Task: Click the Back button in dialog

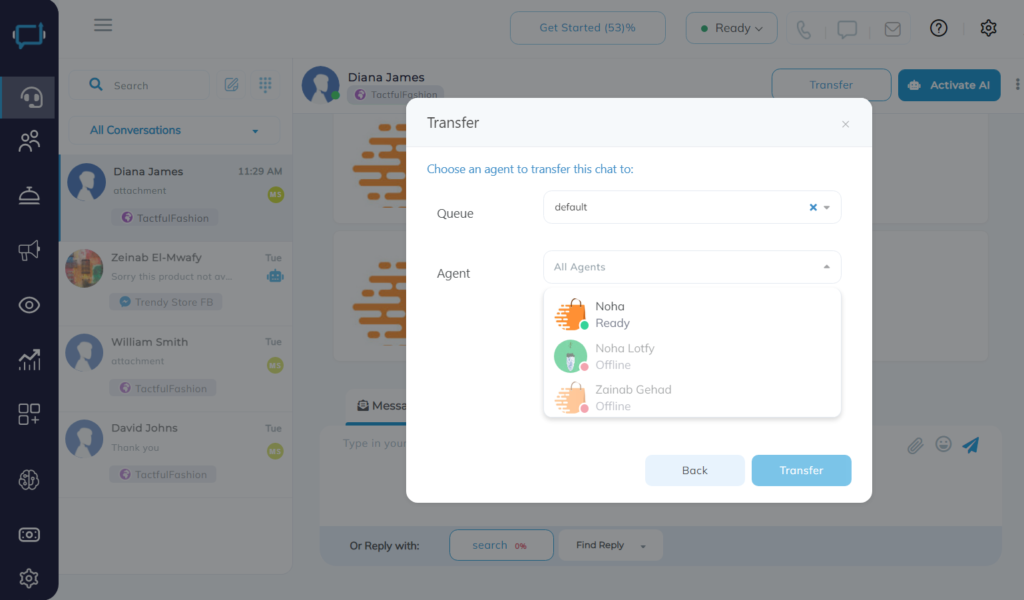Action: coord(695,470)
